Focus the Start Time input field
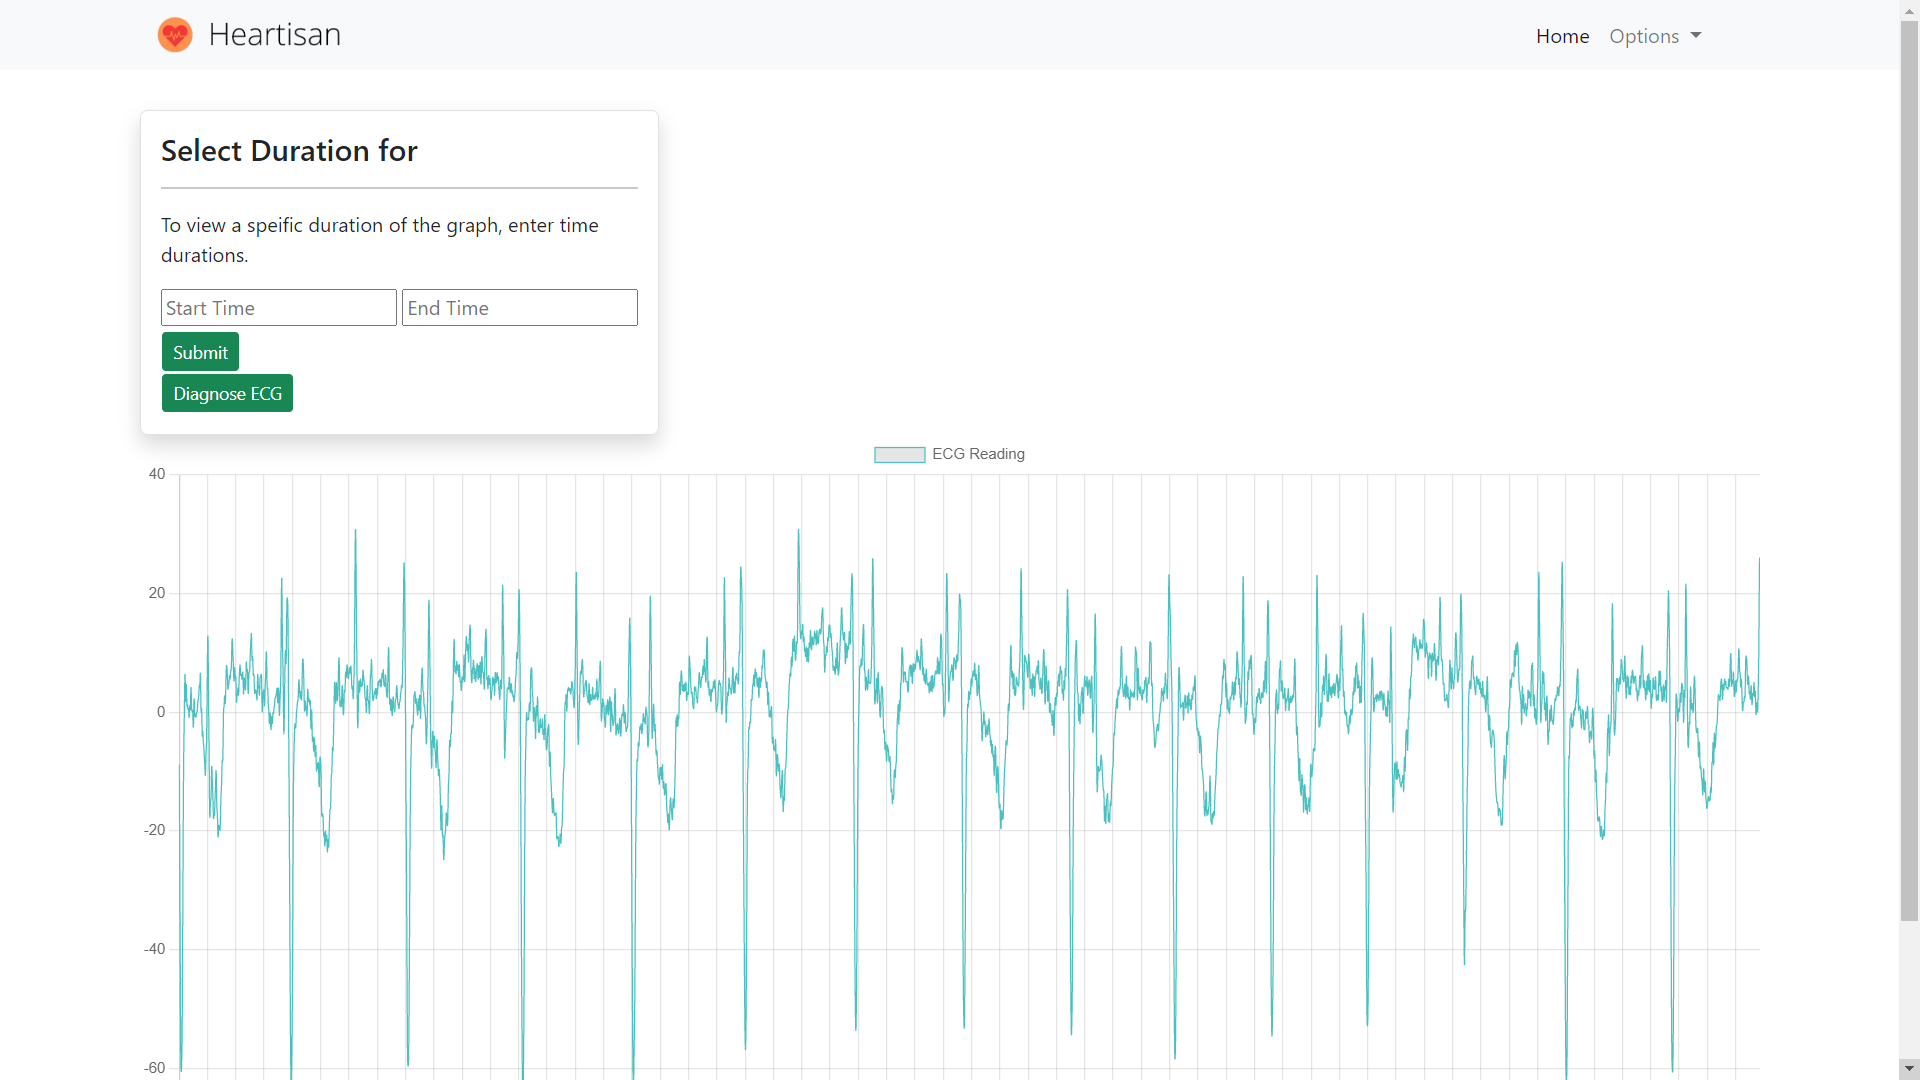1920x1080 pixels. (x=279, y=308)
